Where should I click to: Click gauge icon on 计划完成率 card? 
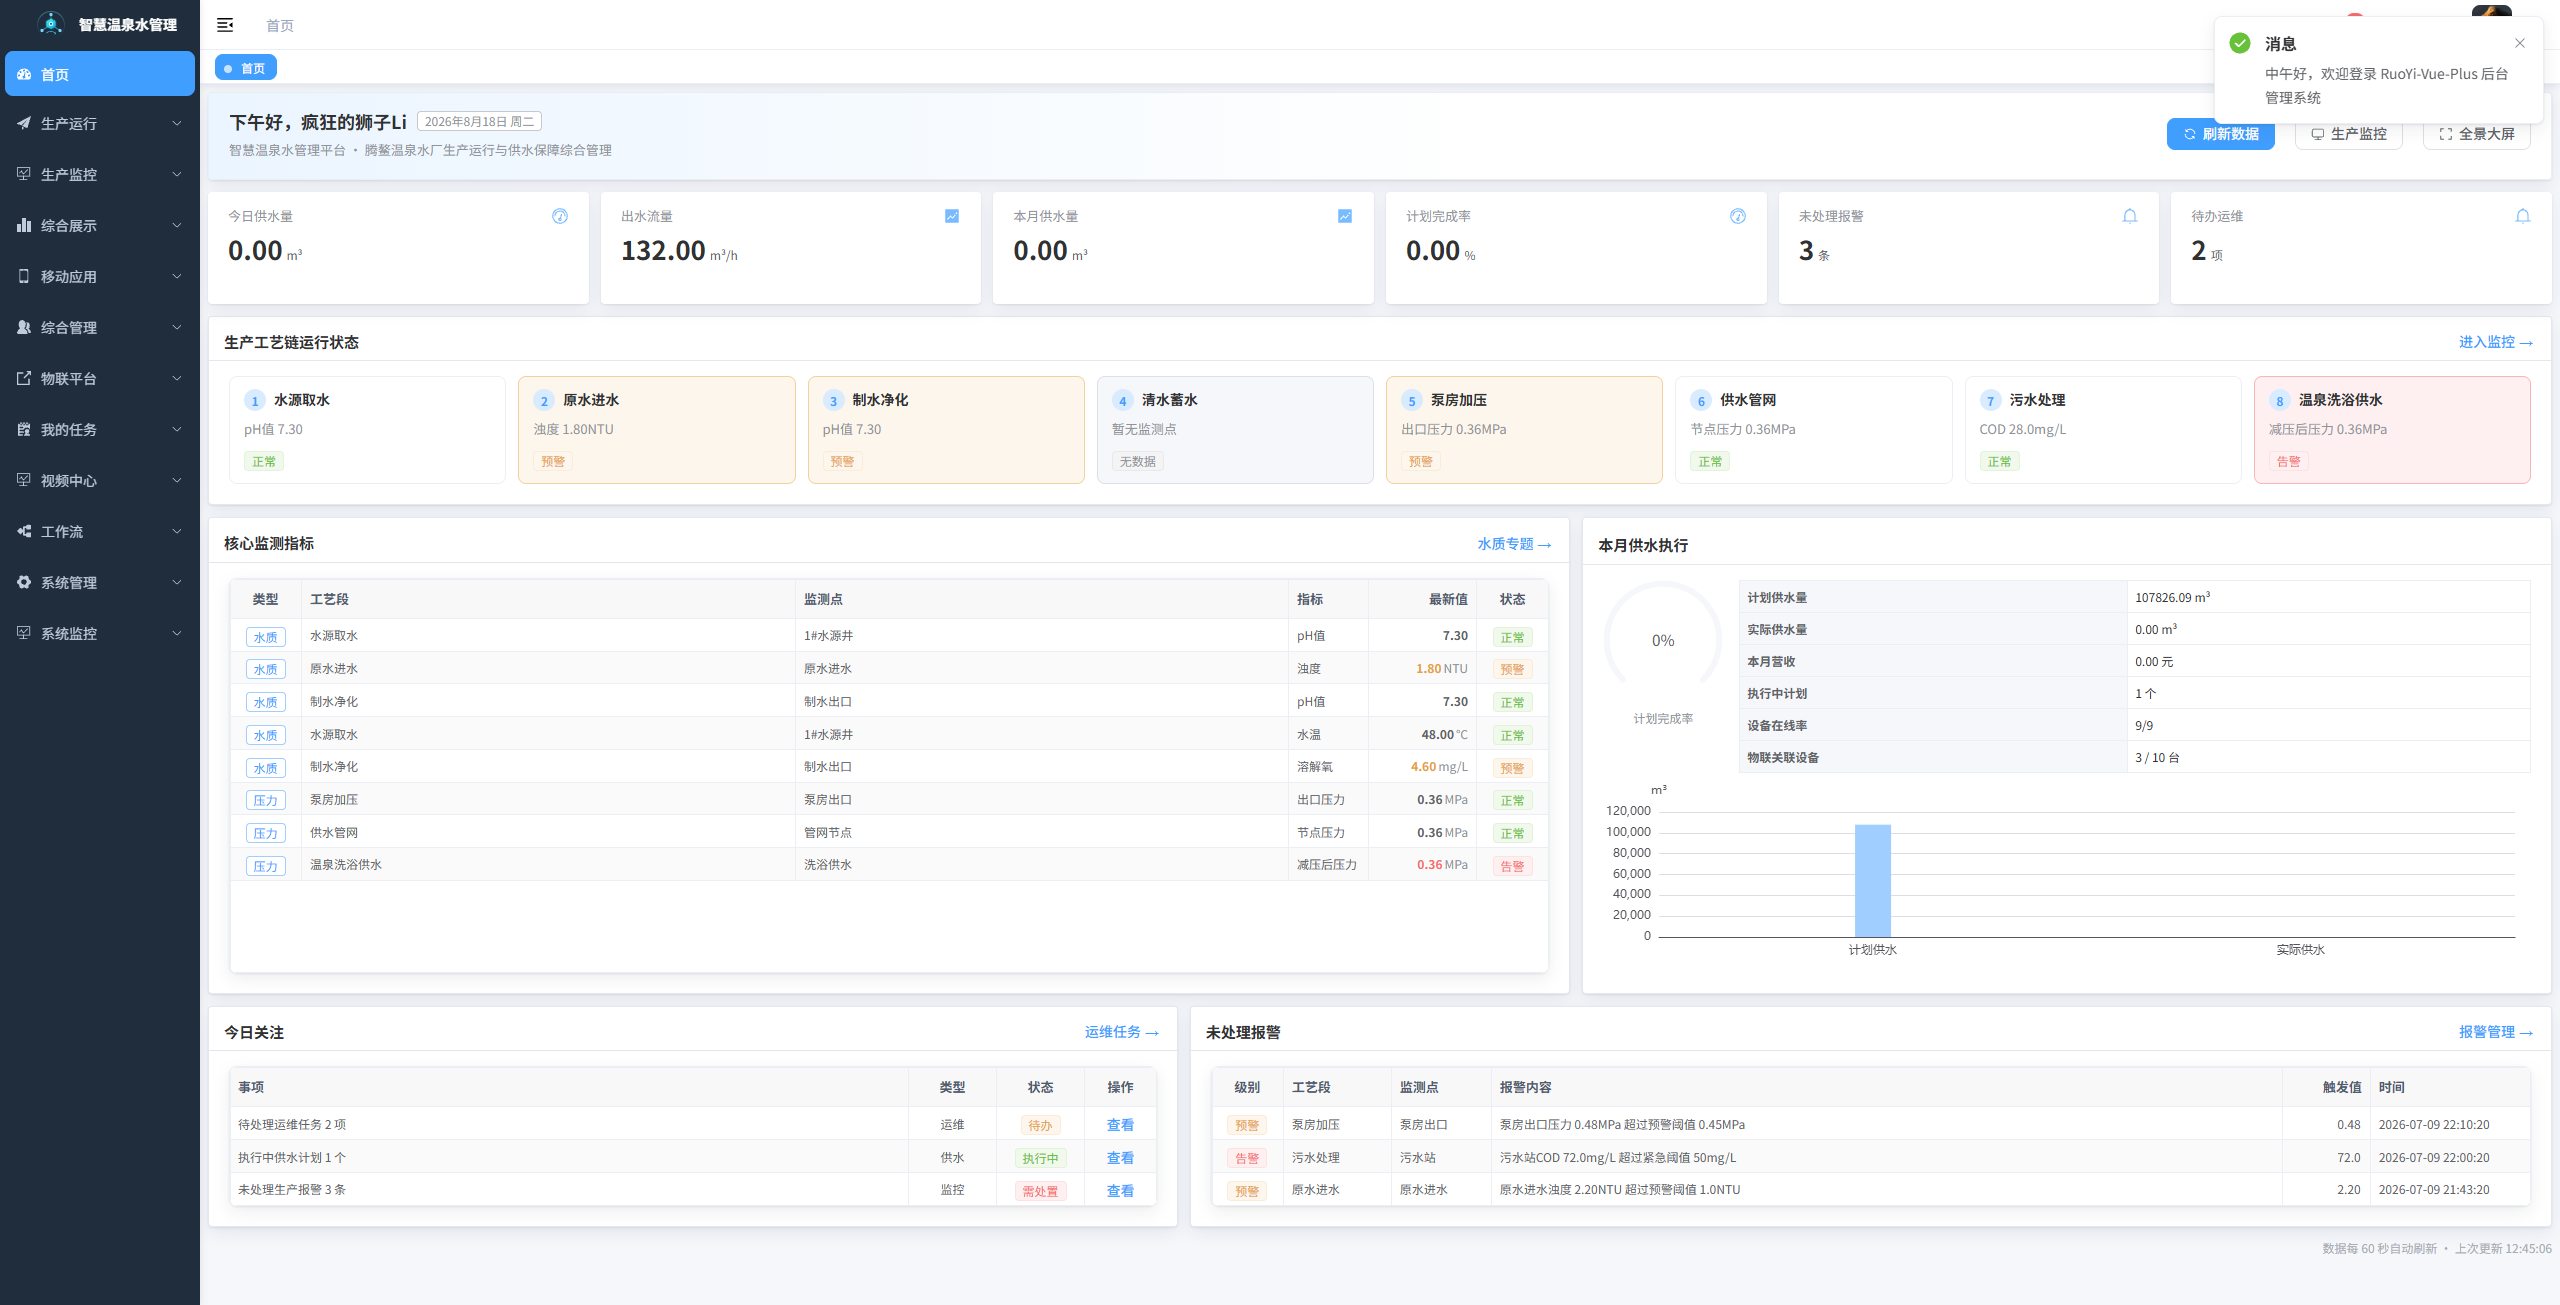point(1738,216)
